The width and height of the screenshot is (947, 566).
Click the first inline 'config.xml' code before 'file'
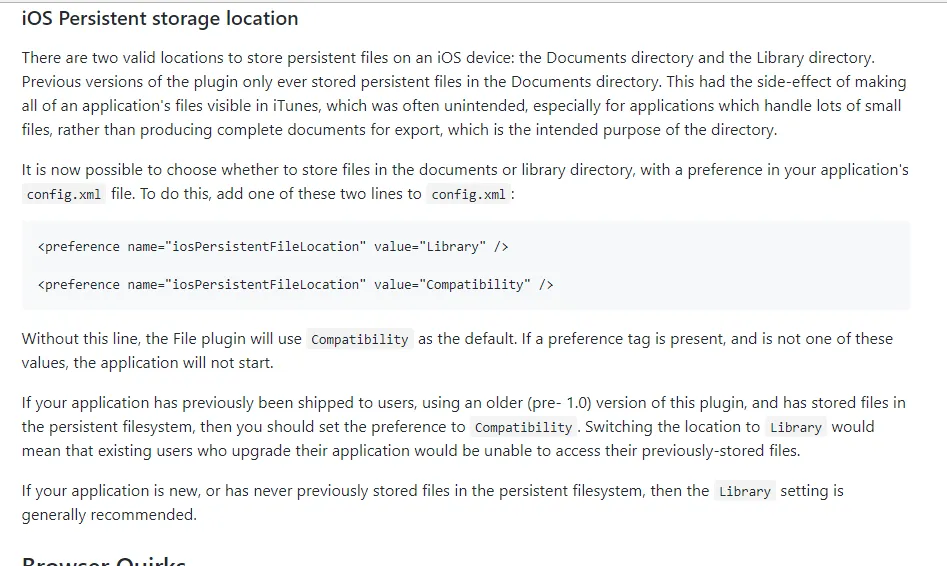(64, 195)
